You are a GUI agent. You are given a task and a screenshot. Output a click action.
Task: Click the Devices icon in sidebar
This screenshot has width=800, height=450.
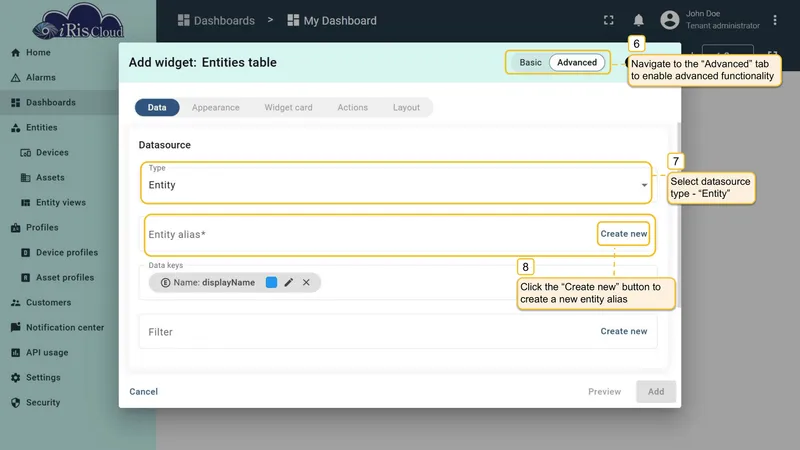click(26, 153)
